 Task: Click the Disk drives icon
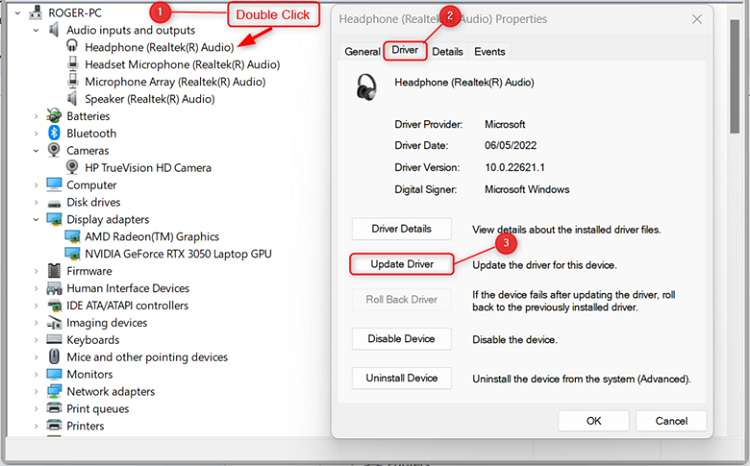(54, 203)
